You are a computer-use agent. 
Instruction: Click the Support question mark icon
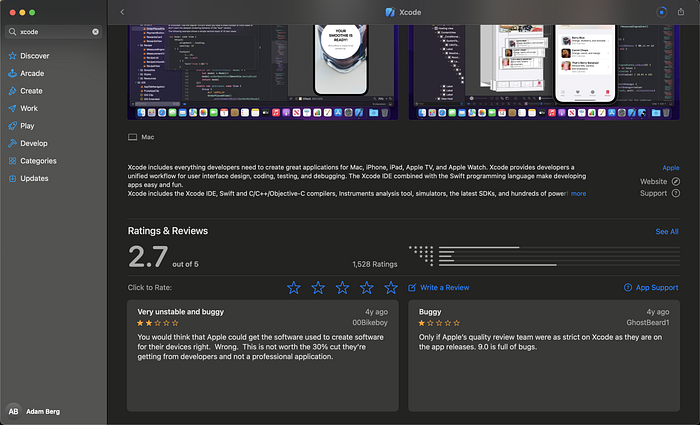[676, 193]
